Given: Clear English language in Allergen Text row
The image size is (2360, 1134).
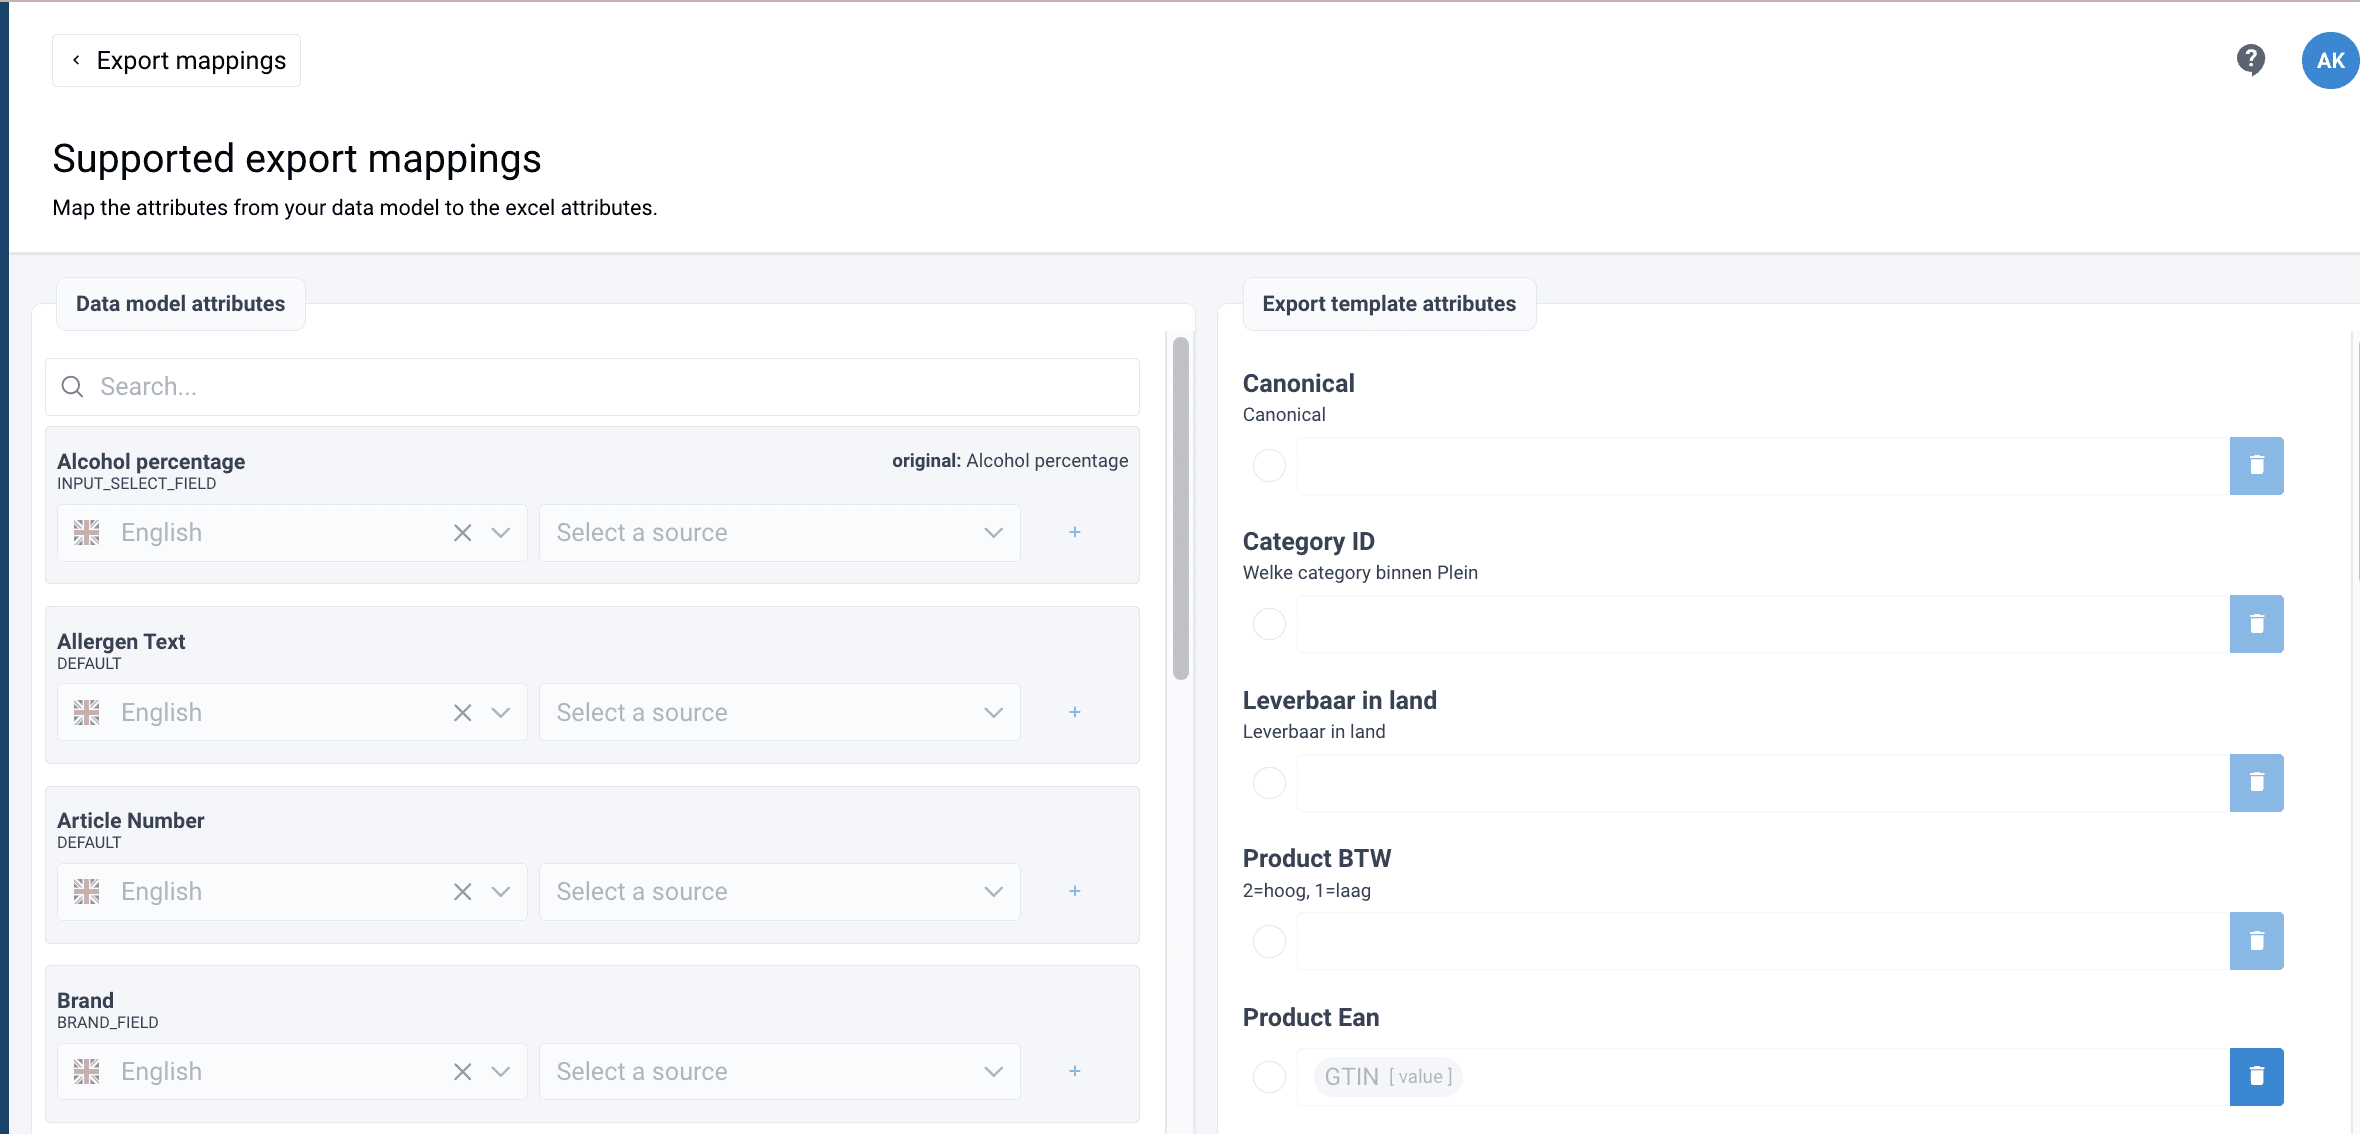Looking at the screenshot, I should coord(462,712).
